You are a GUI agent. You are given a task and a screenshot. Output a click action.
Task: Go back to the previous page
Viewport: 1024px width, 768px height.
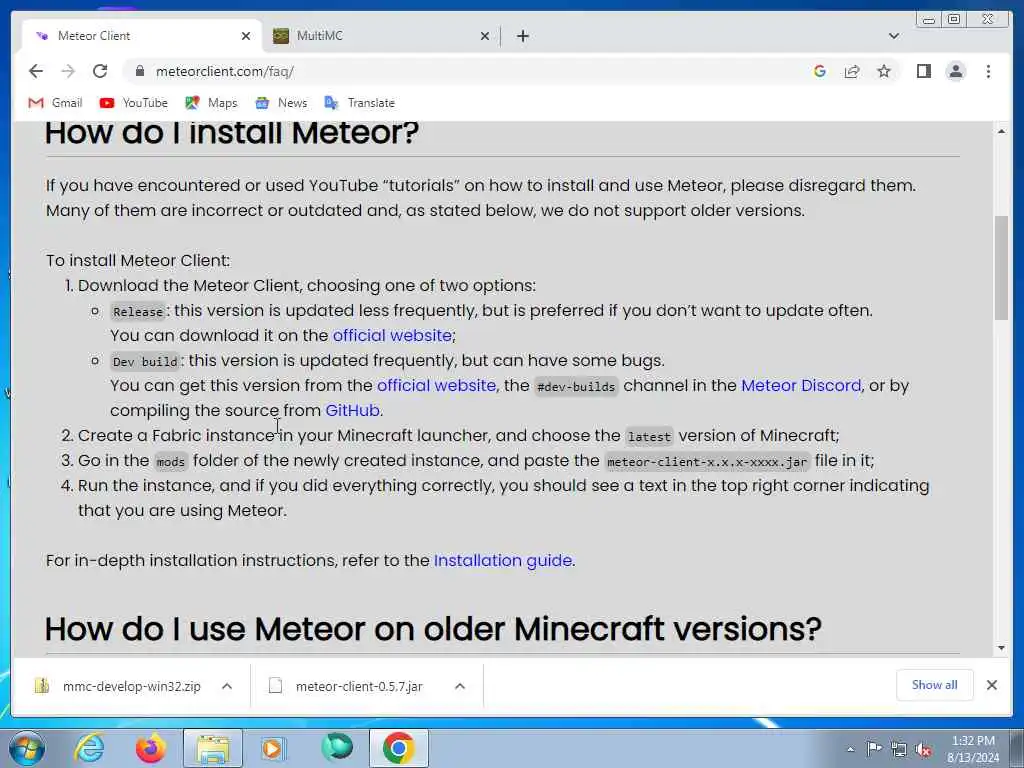point(36,71)
